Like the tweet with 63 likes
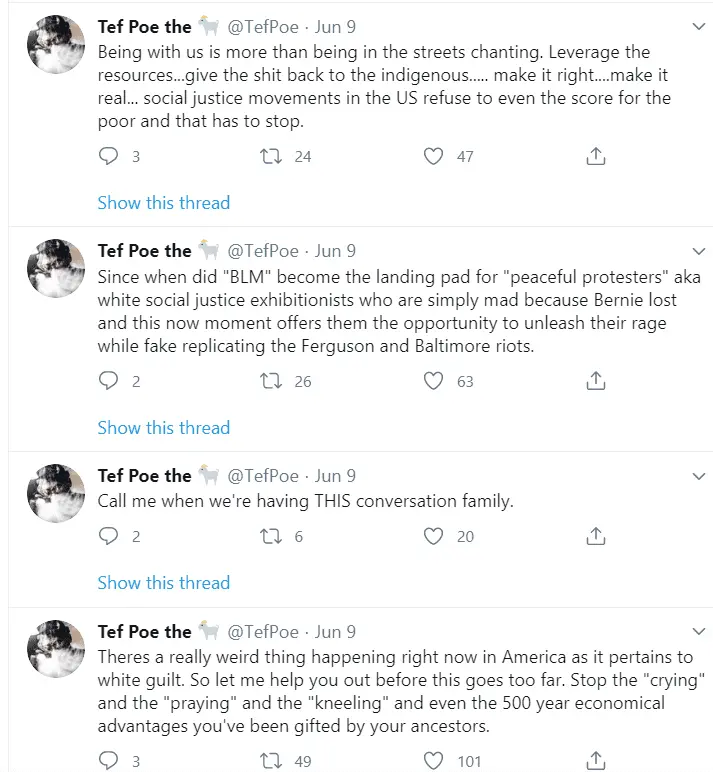The image size is (713, 772). coord(433,381)
